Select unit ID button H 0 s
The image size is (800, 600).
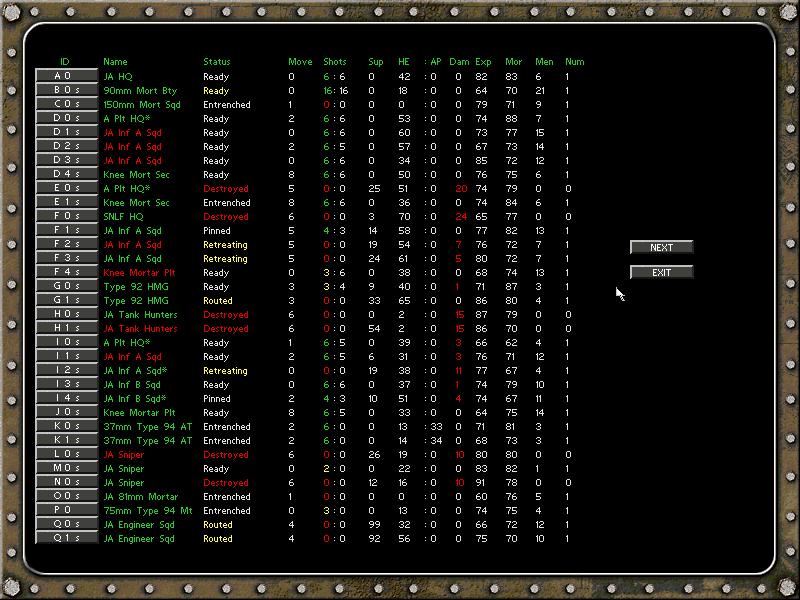[66, 314]
